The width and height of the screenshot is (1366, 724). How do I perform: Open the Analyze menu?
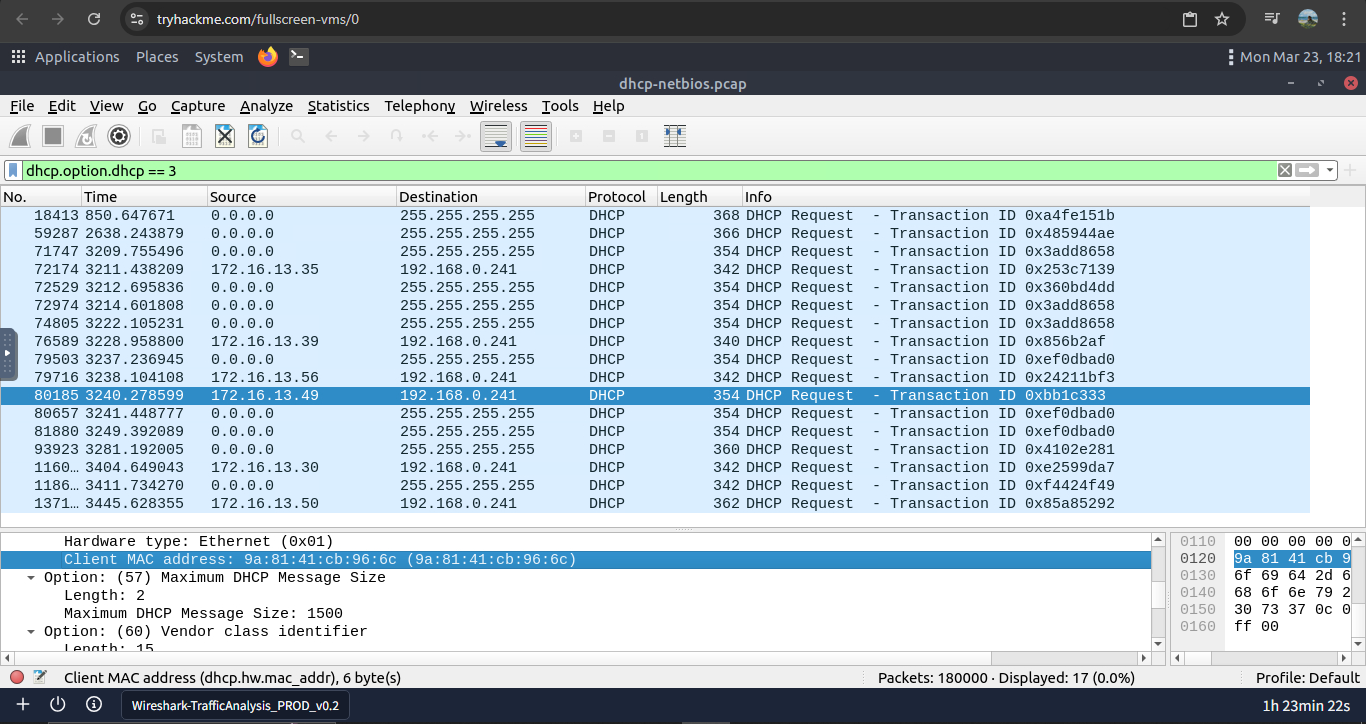click(267, 106)
